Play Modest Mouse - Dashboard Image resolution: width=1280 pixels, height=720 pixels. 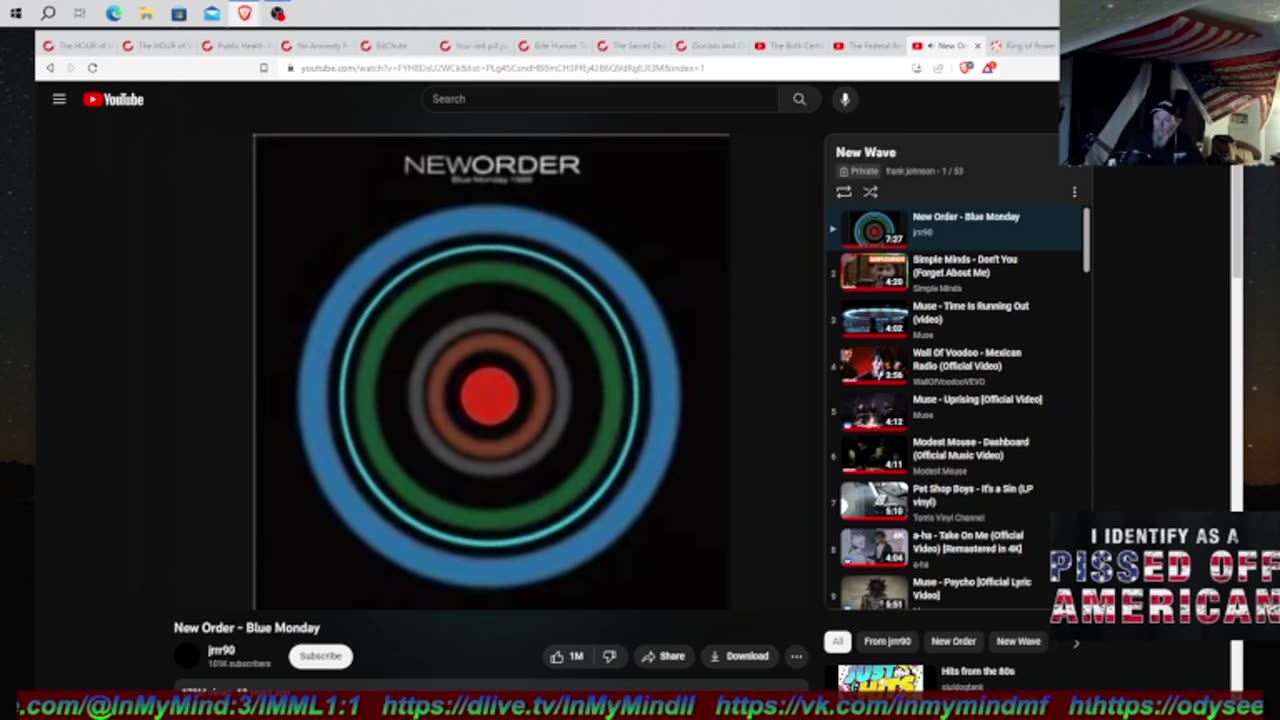click(x=970, y=449)
